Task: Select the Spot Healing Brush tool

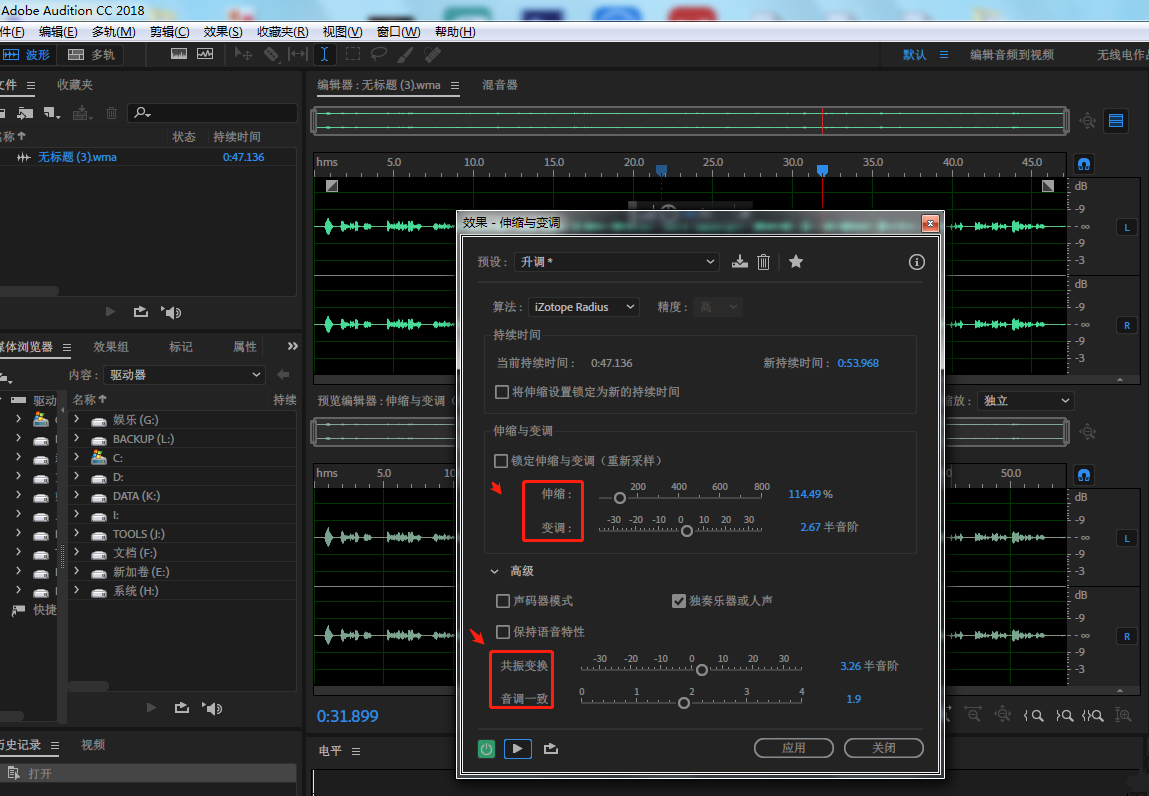Action: (432, 54)
